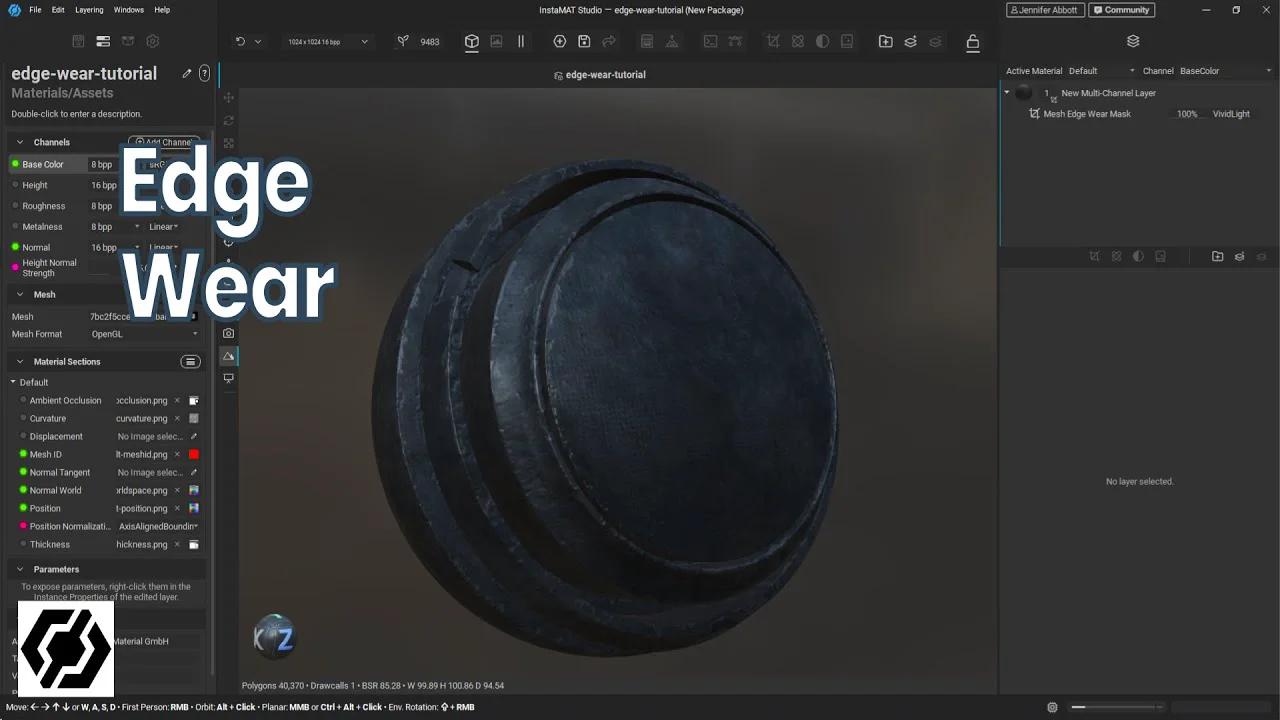The image size is (1280, 720).
Task: Select the Mesh Edge Wear Mask modifier icon
Action: click(1035, 113)
